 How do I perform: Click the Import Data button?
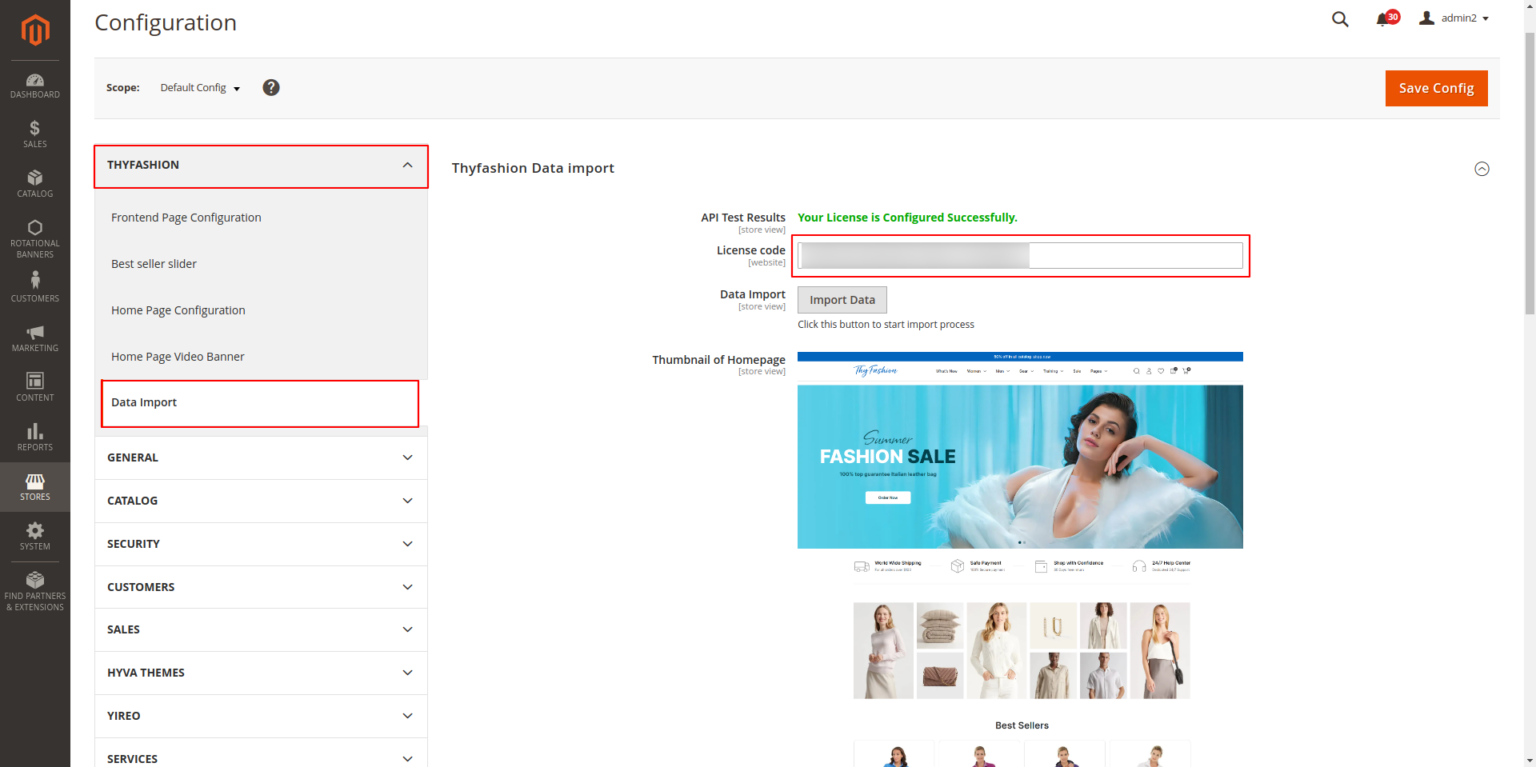coord(842,300)
